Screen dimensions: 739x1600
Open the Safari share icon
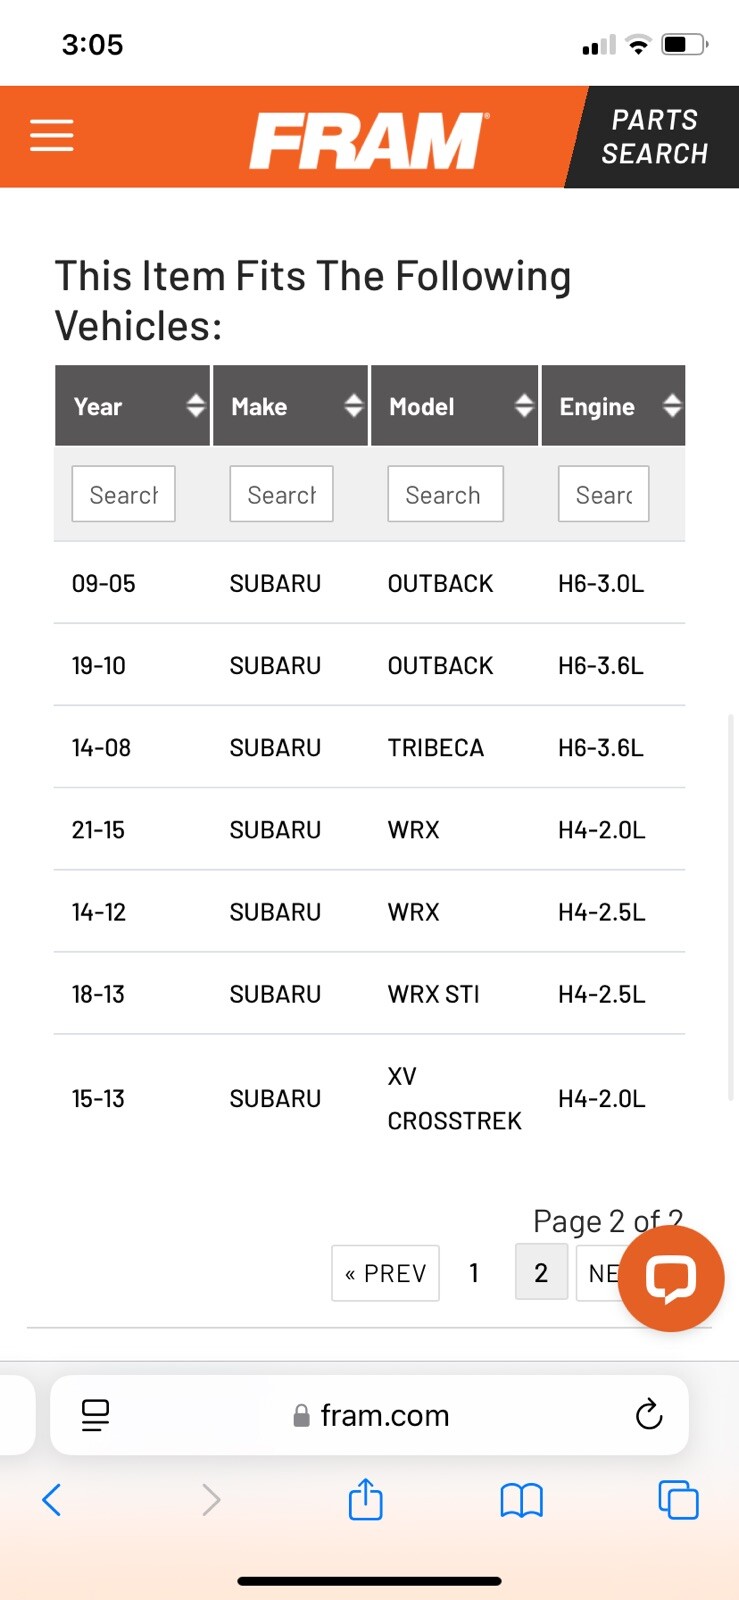point(365,1499)
